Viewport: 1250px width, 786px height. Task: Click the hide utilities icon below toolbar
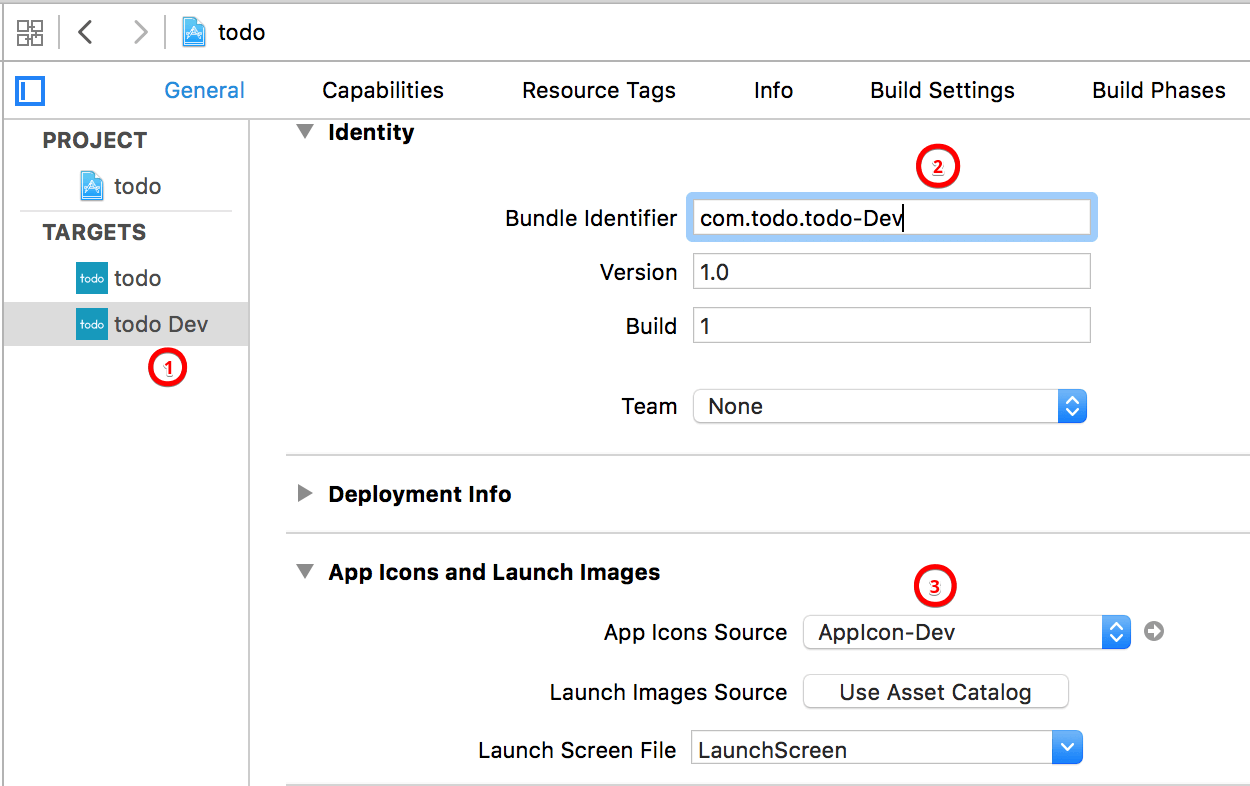pos(29,90)
